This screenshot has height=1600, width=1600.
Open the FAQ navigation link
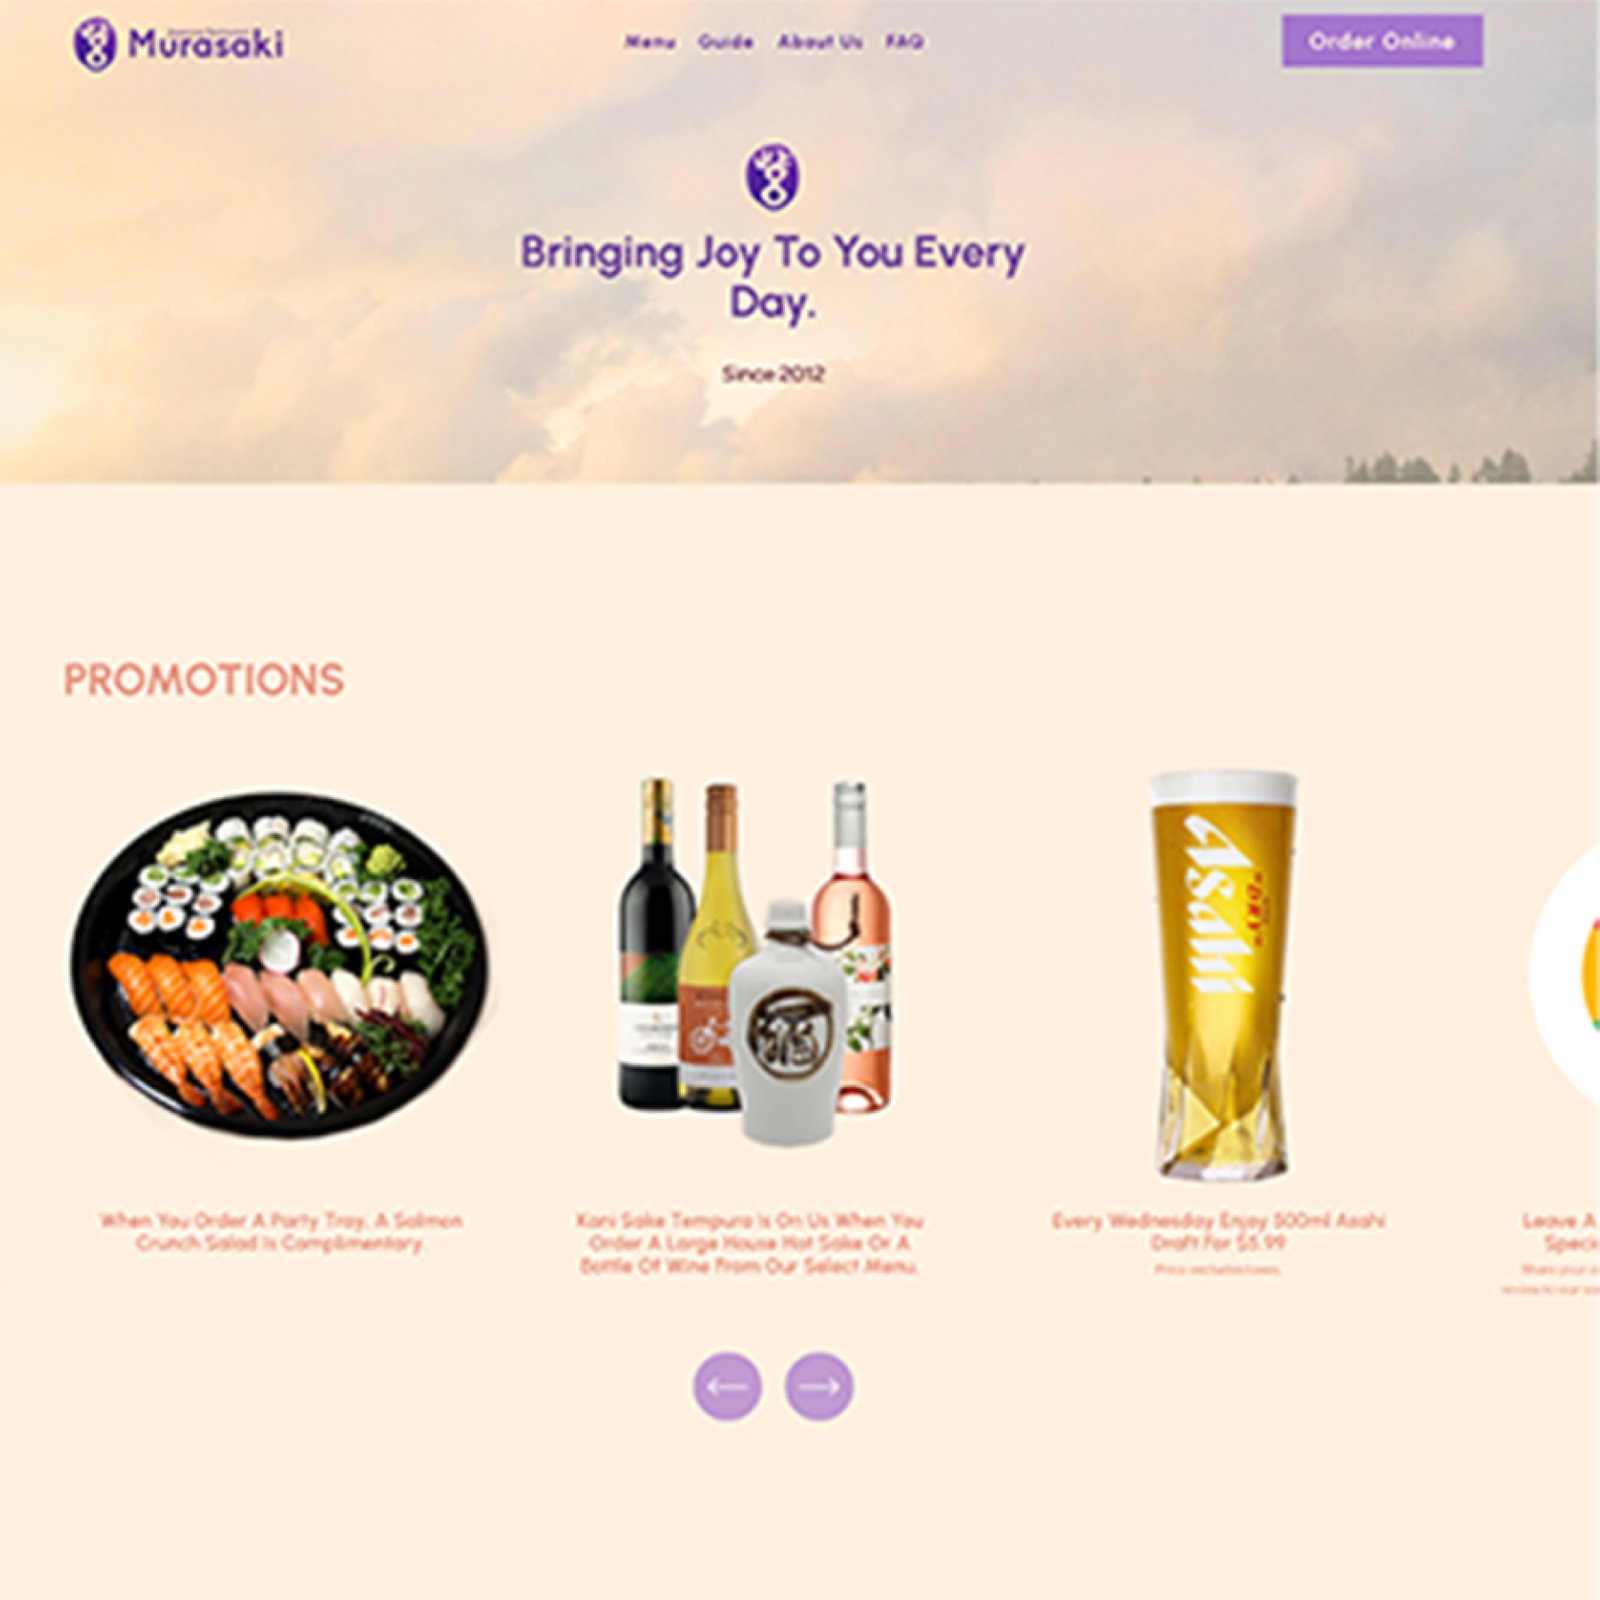[x=904, y=42]
